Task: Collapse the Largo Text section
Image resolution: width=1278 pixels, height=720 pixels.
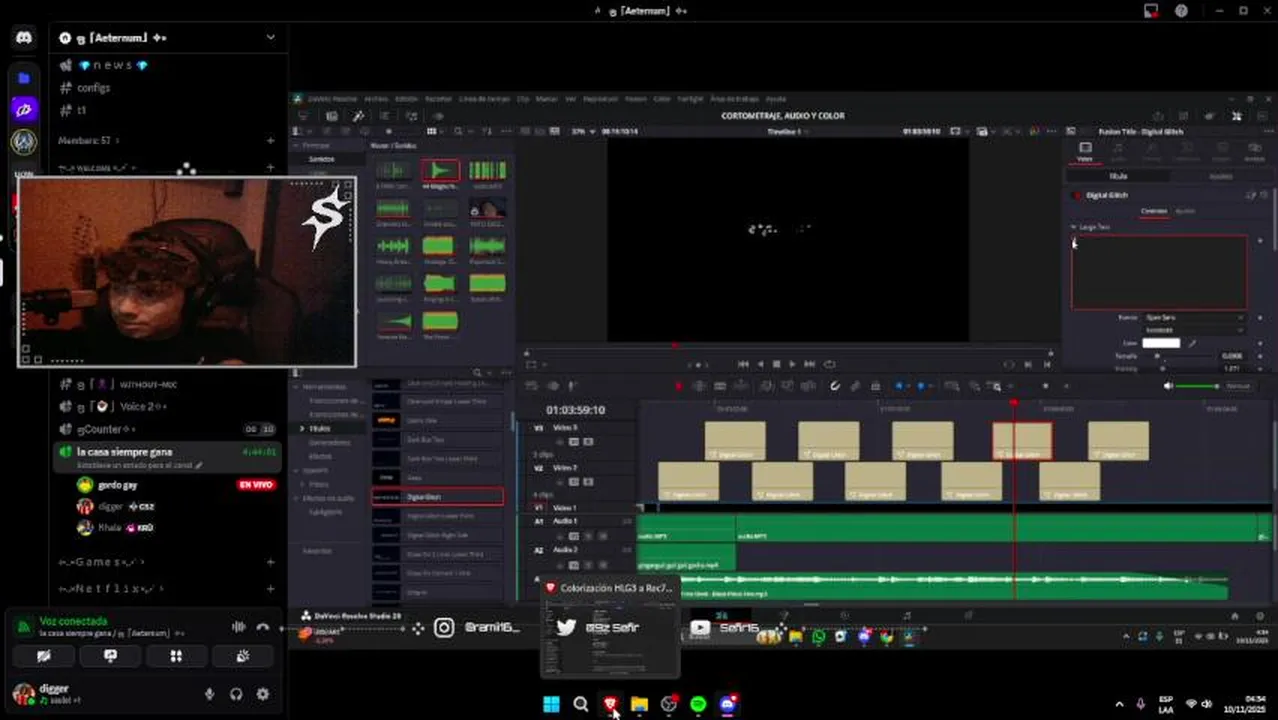Action: coord(1073,227)
